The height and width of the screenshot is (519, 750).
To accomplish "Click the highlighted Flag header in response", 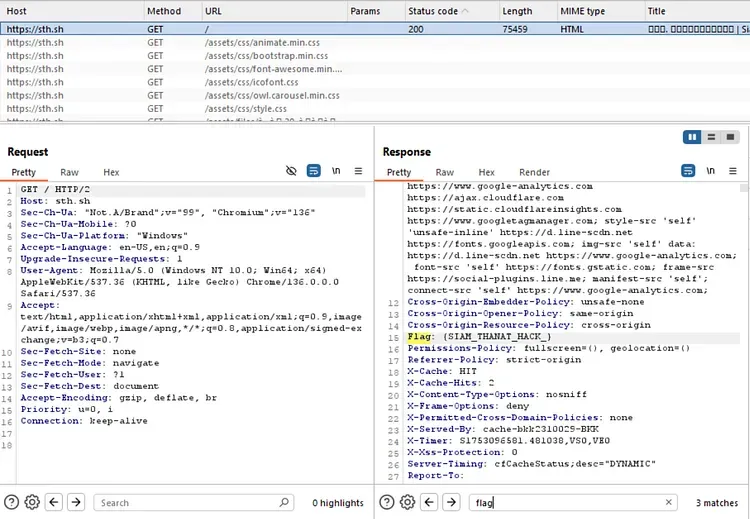I will point(419,337).
